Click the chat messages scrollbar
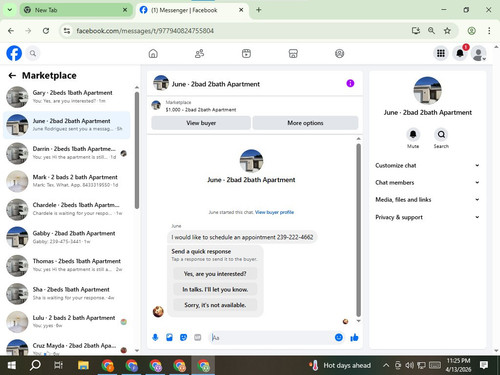Image resolution: width=500 pixels, height=375 pixels. (x=359, y=230)
